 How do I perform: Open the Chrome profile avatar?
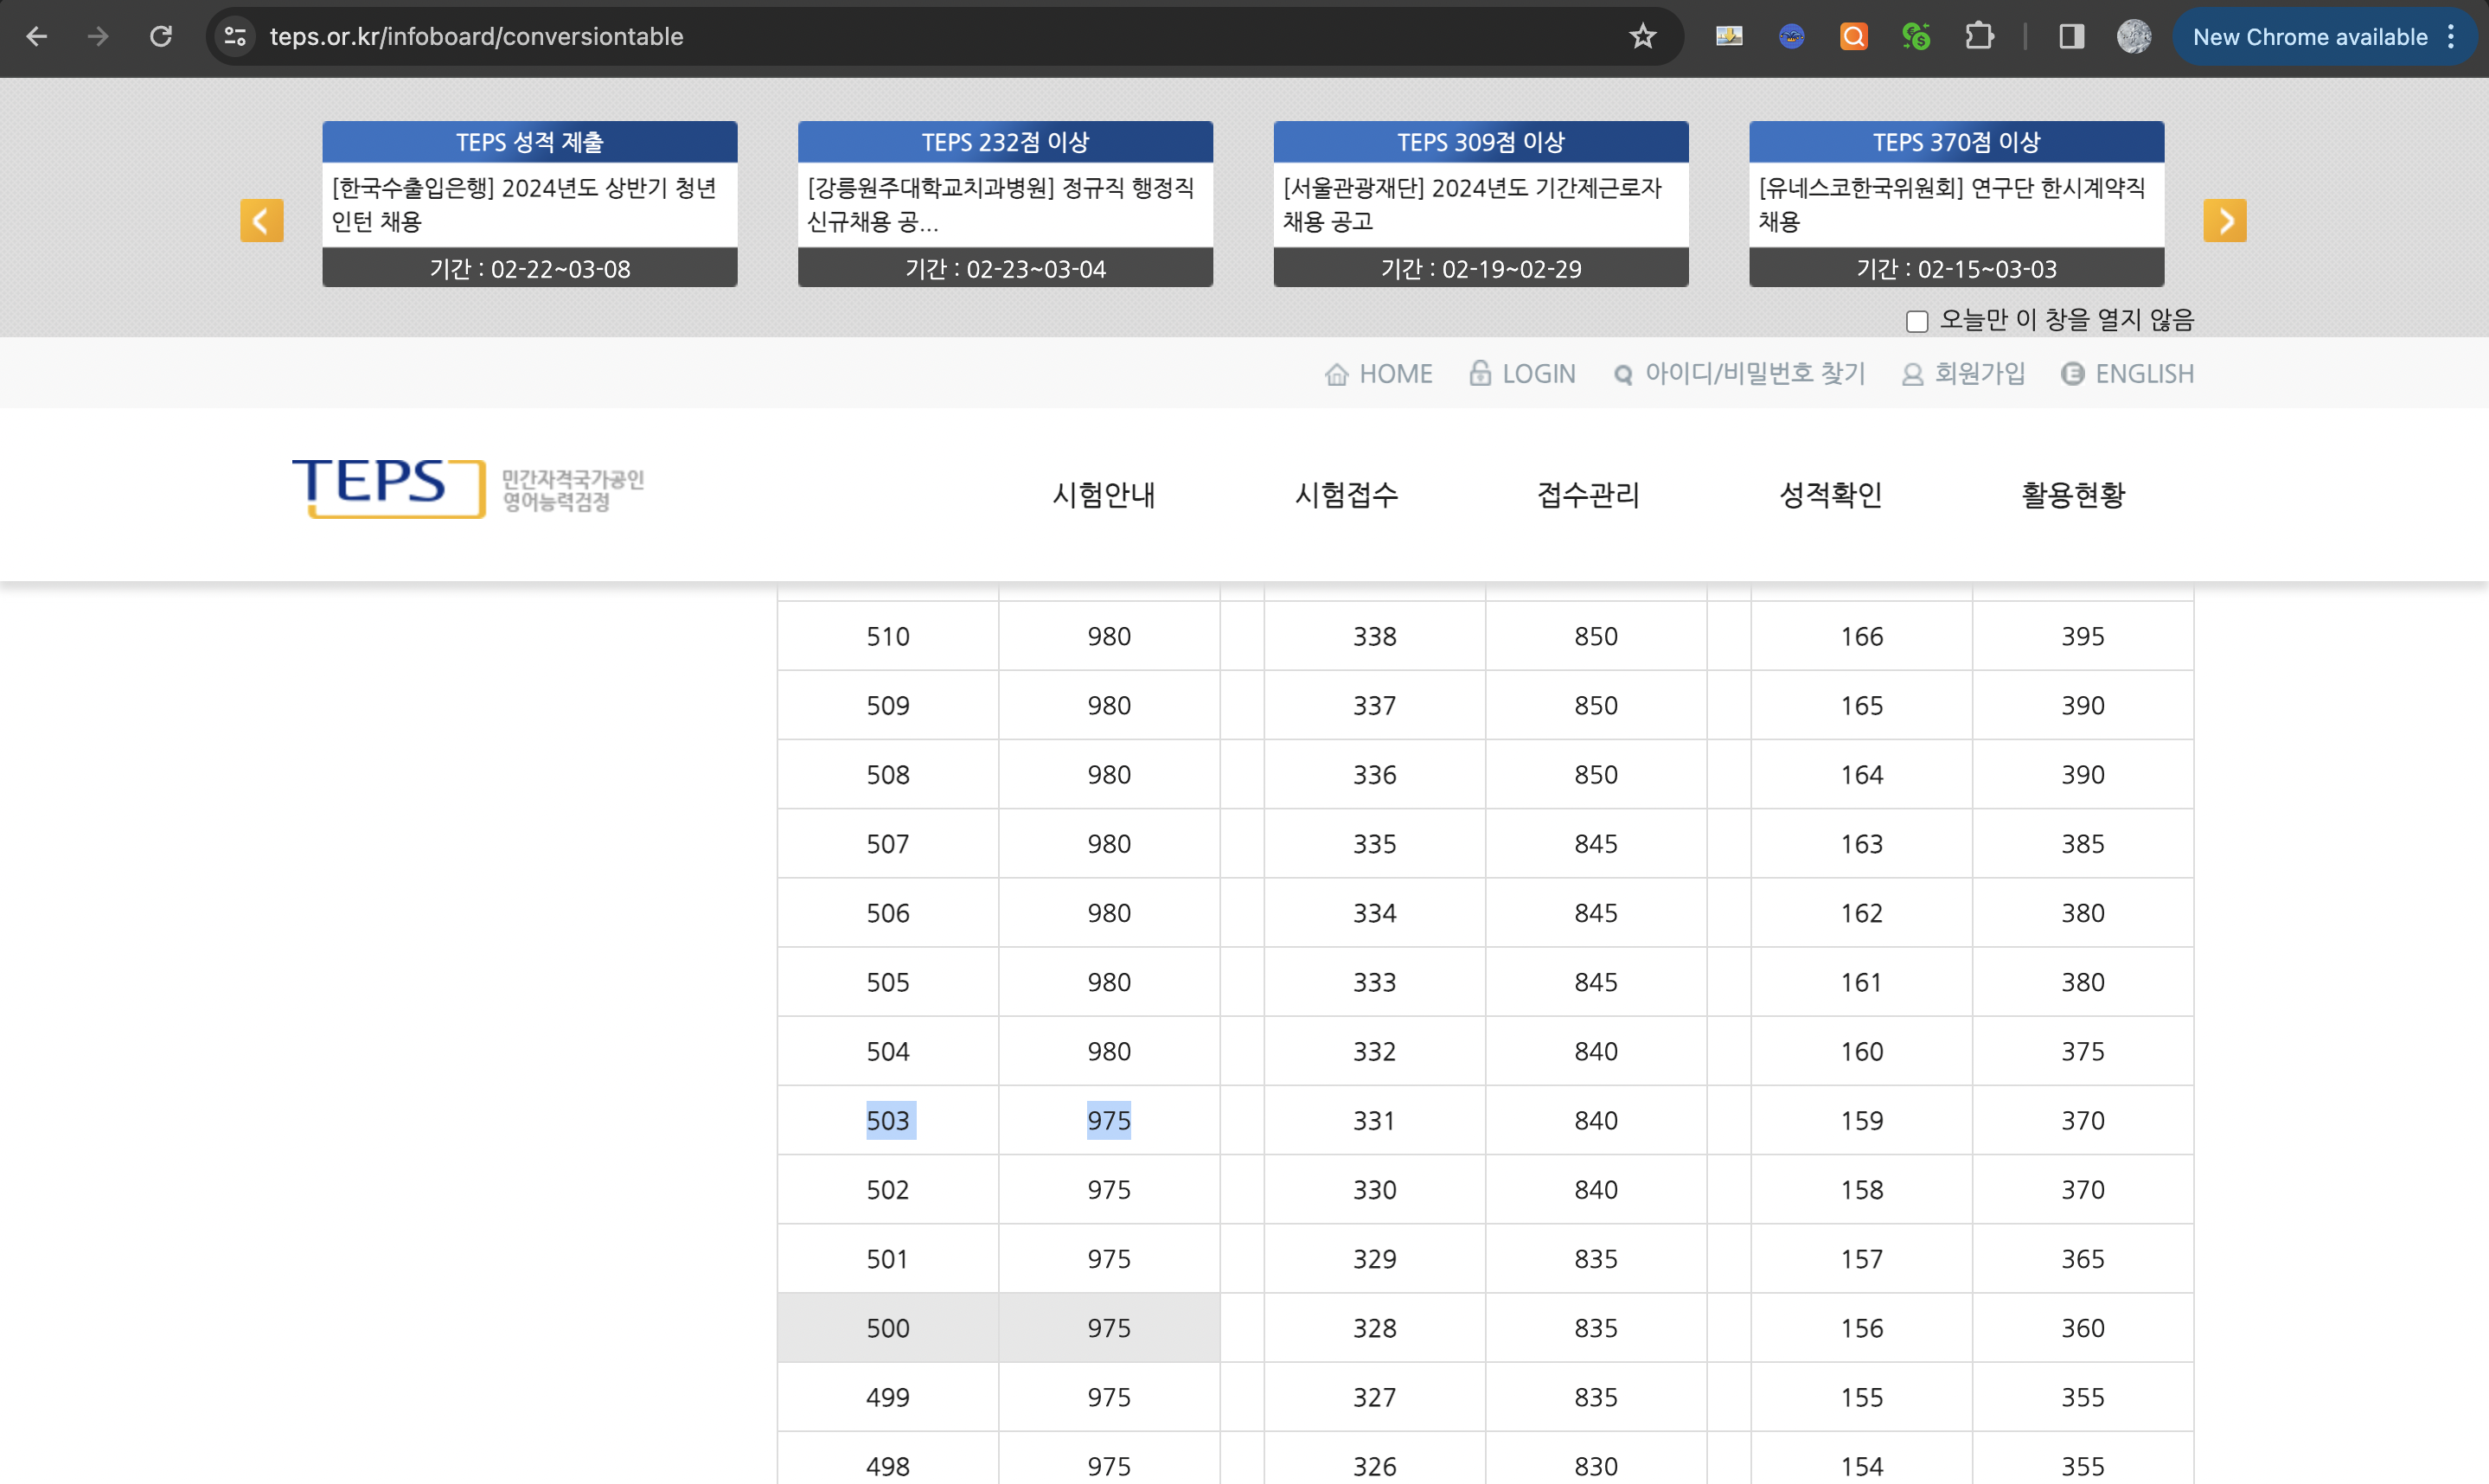2133,37
